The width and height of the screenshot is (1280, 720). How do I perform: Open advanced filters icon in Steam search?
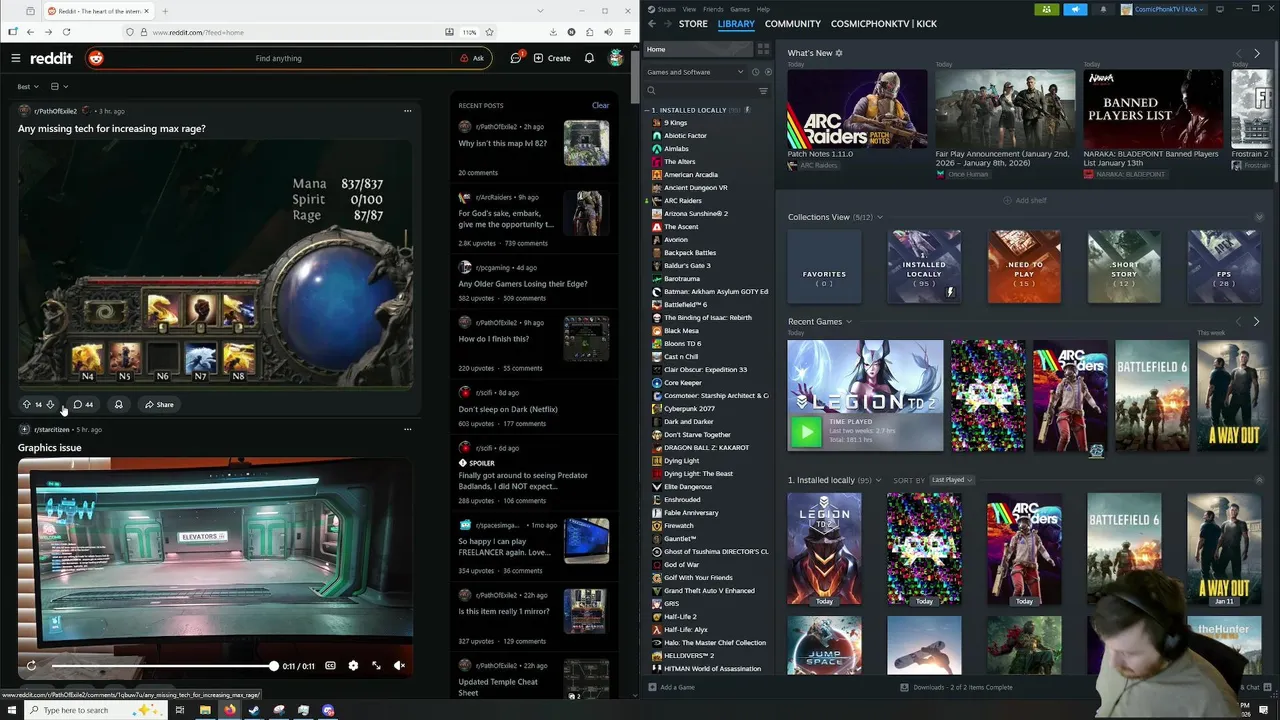coord(763,91)
